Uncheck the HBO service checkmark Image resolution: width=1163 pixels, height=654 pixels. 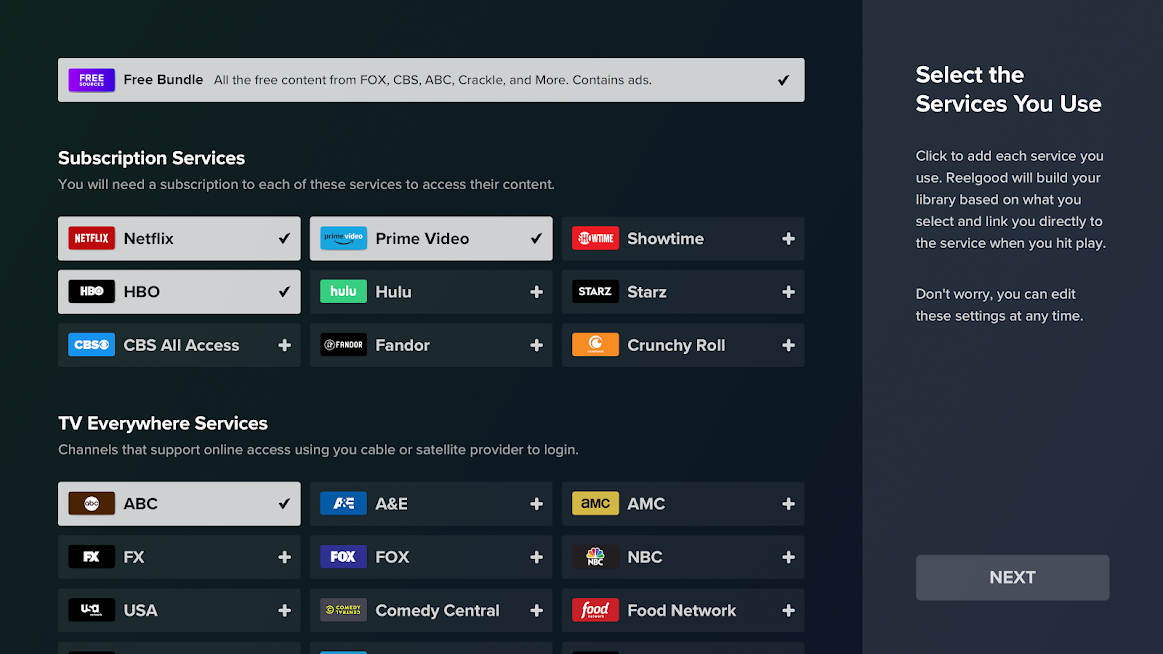[284, 291]
